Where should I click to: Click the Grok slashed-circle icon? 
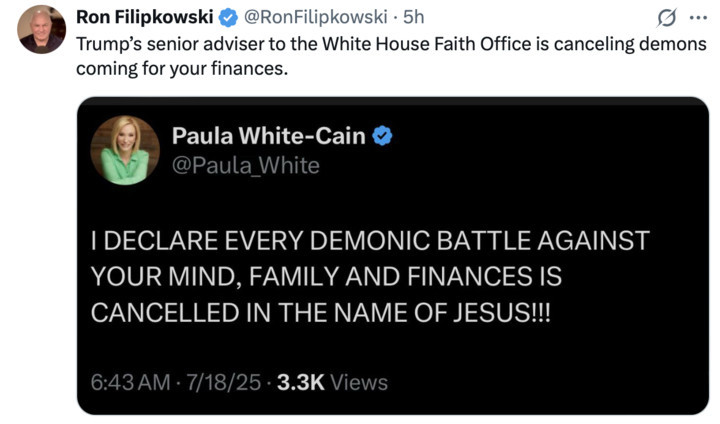[666, 18]
